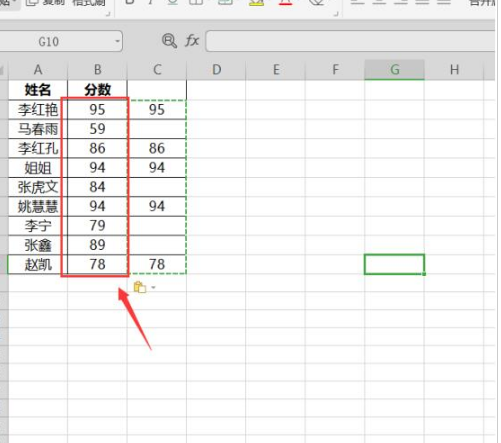Select 95 in column B beside 李红艳
Image resolution: width=501 pixels, height=443 pixels.
coord(97,110)
